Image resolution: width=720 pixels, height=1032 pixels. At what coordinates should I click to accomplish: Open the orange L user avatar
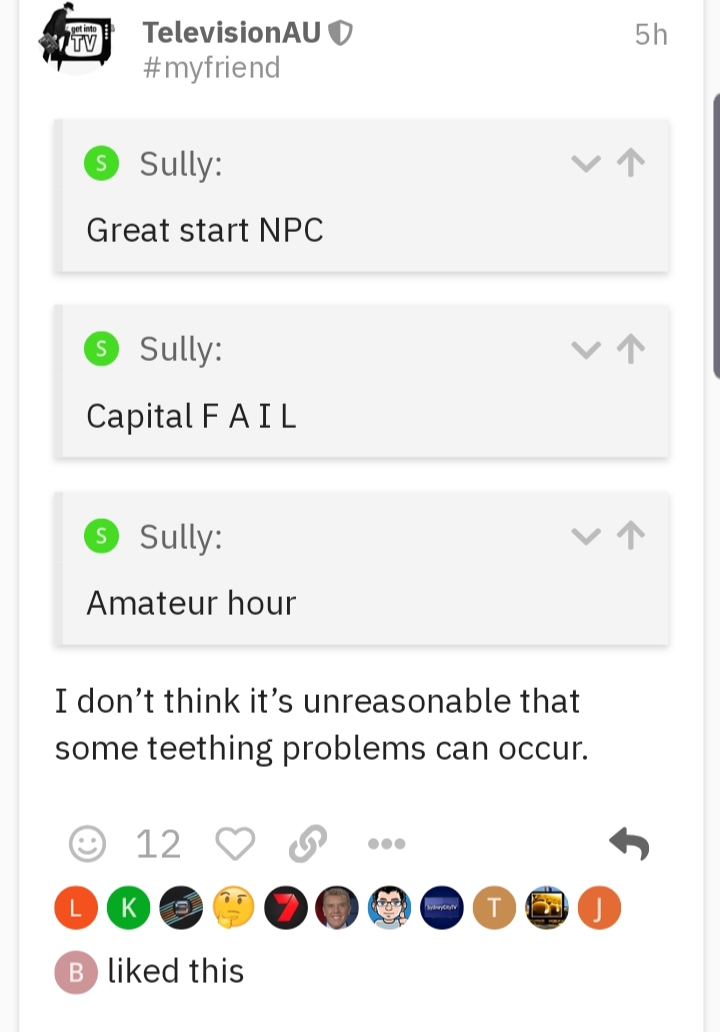click(75, 908)
